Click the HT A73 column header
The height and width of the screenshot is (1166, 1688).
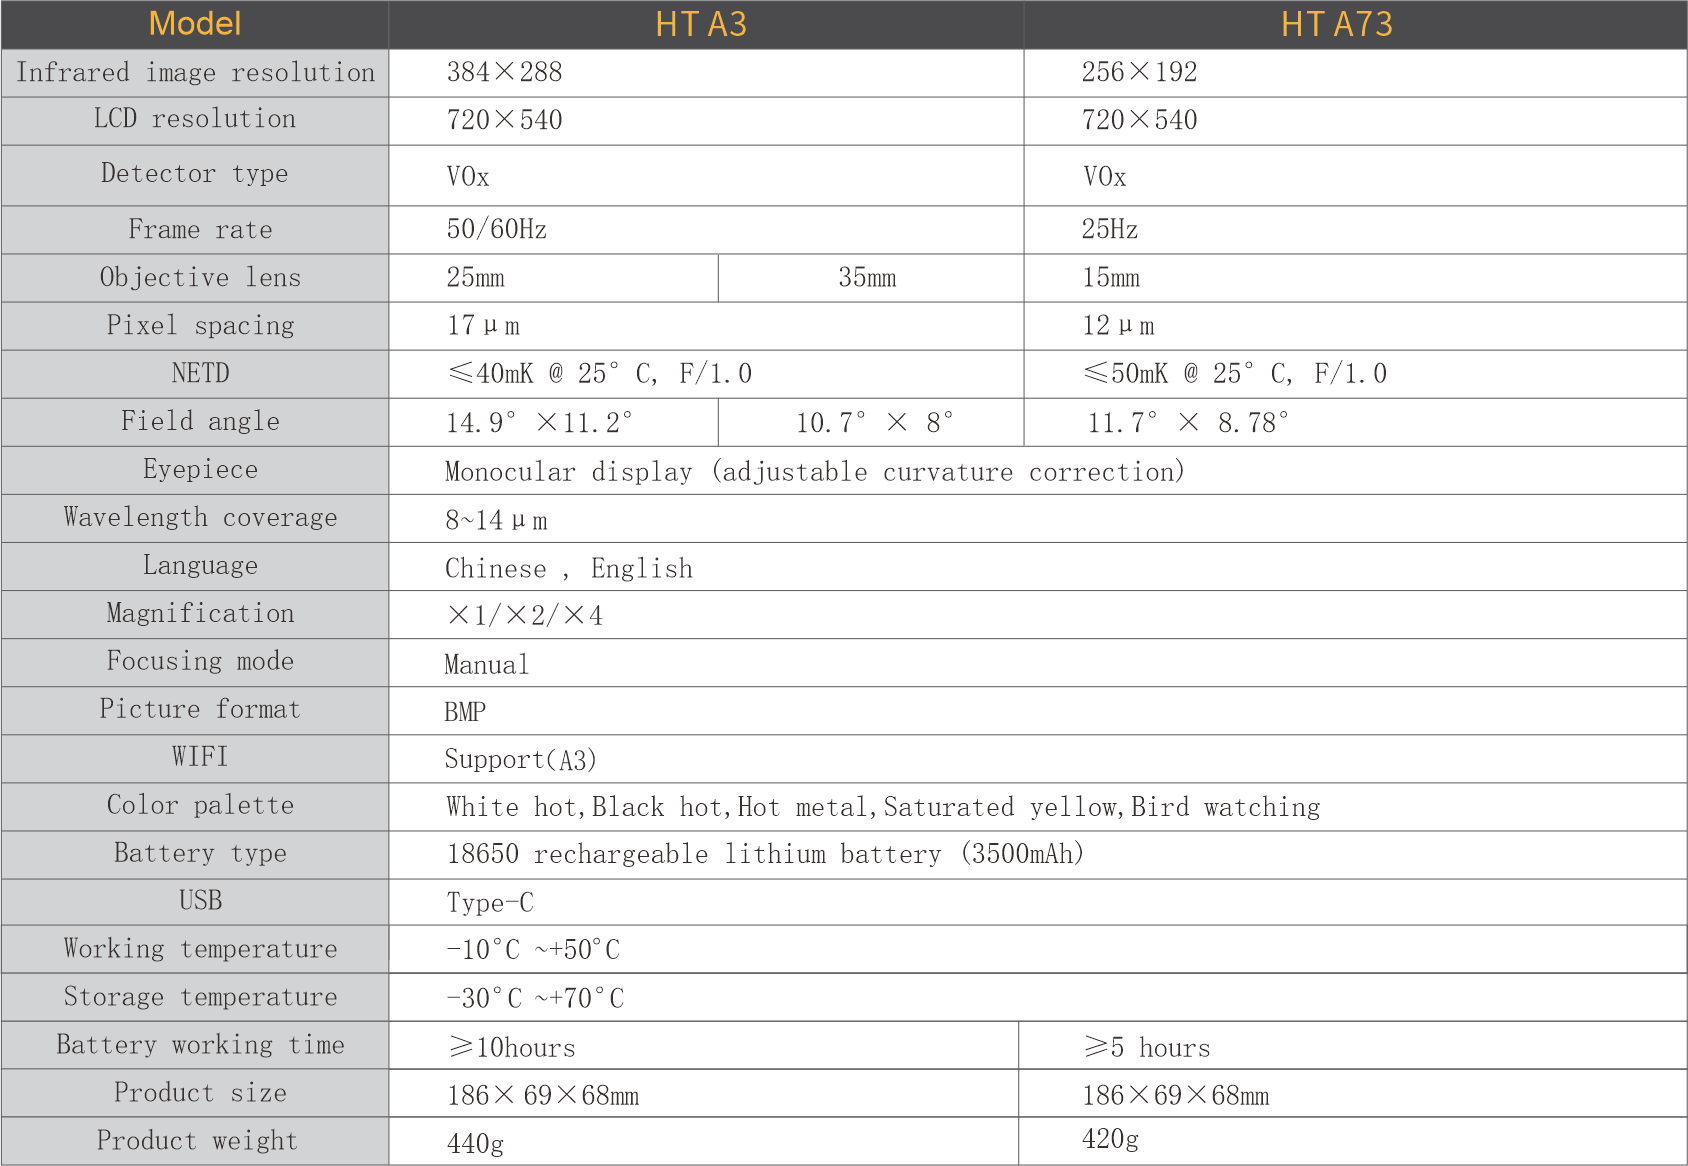[x=1336, y=24]
